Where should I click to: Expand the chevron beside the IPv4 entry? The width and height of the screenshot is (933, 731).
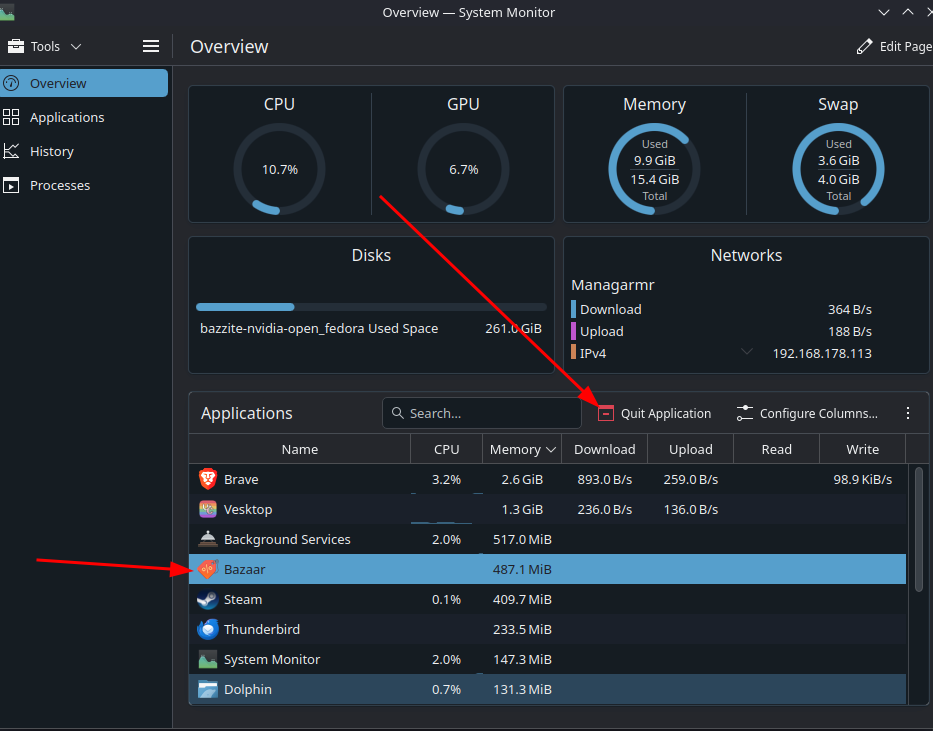746,352
